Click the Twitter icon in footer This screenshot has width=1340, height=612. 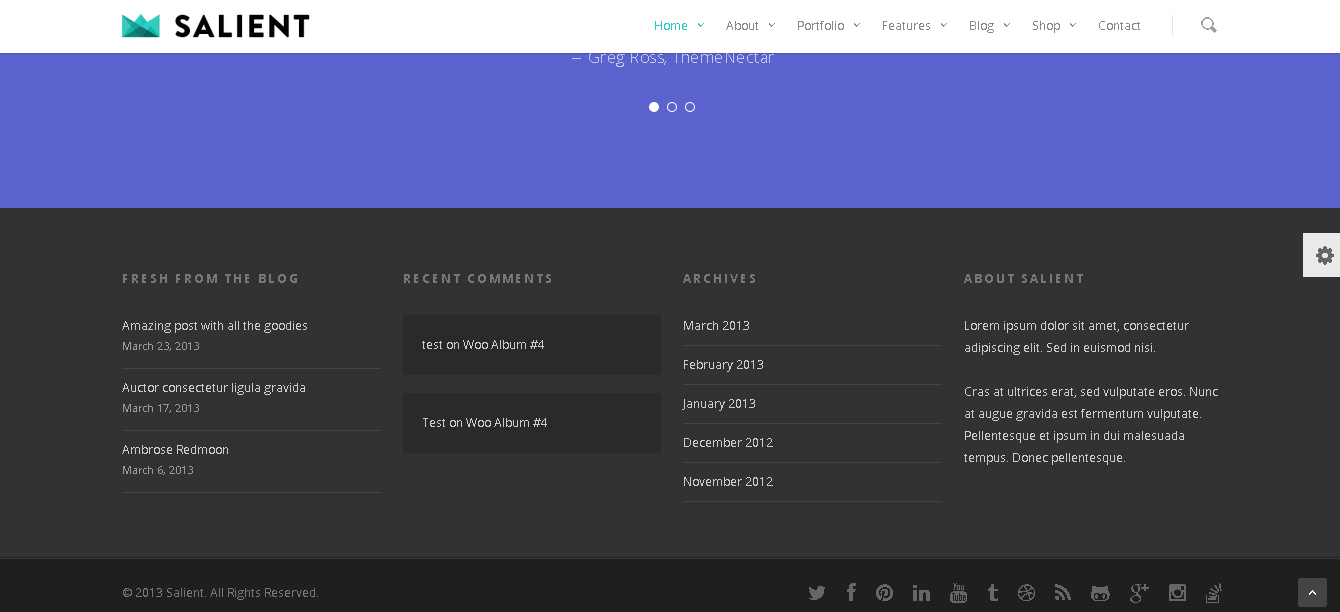(817, 593)
